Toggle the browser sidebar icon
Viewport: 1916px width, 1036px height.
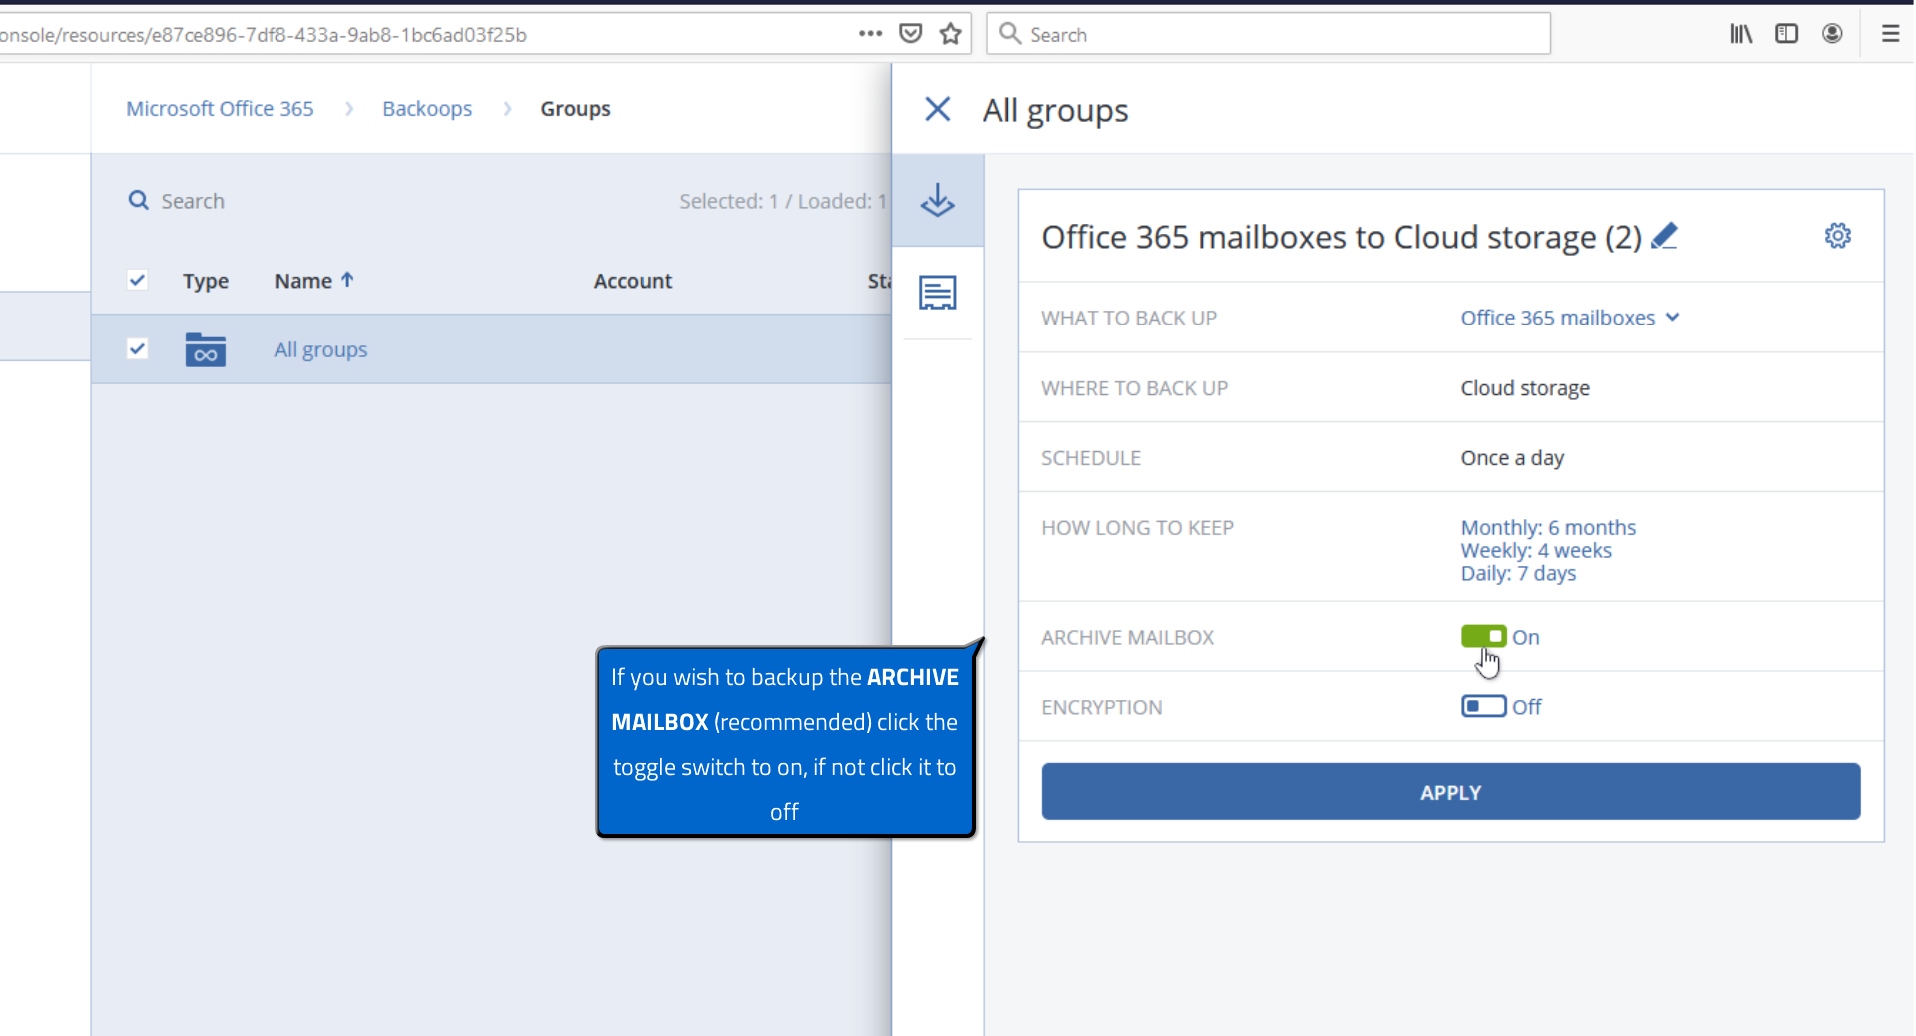1787,34
